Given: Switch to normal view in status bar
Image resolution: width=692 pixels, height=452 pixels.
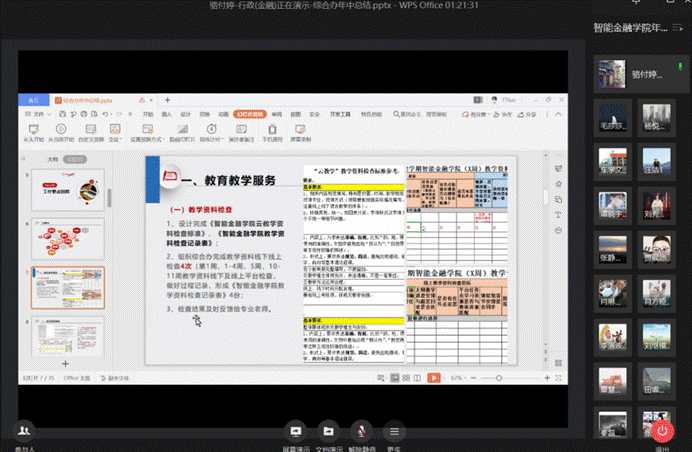Looking at the screenshot, I should (395, 378).
